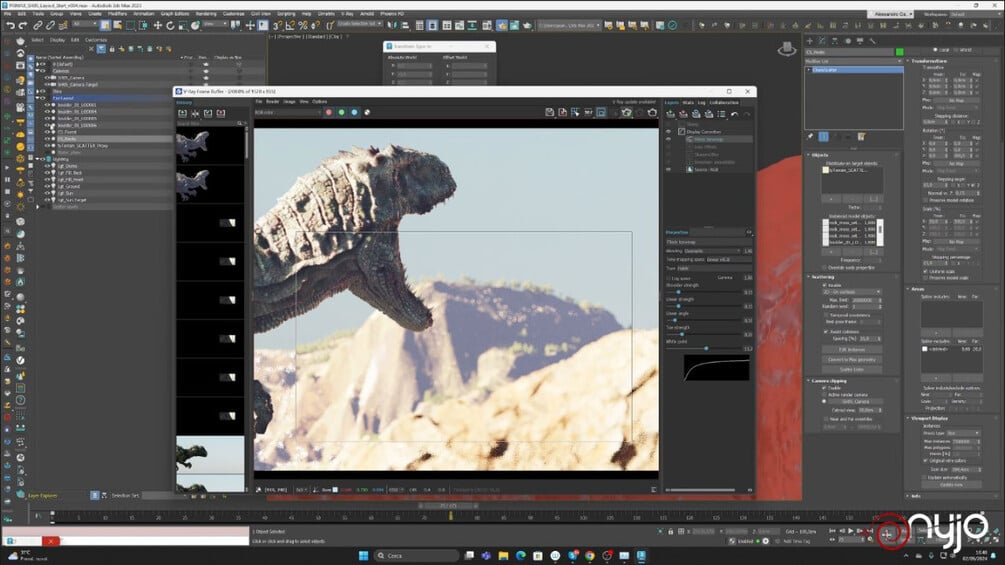Adjust the White point slider
Viewport: 1005px width, 565px height.
pyautogui.click(x=706, y=348)
